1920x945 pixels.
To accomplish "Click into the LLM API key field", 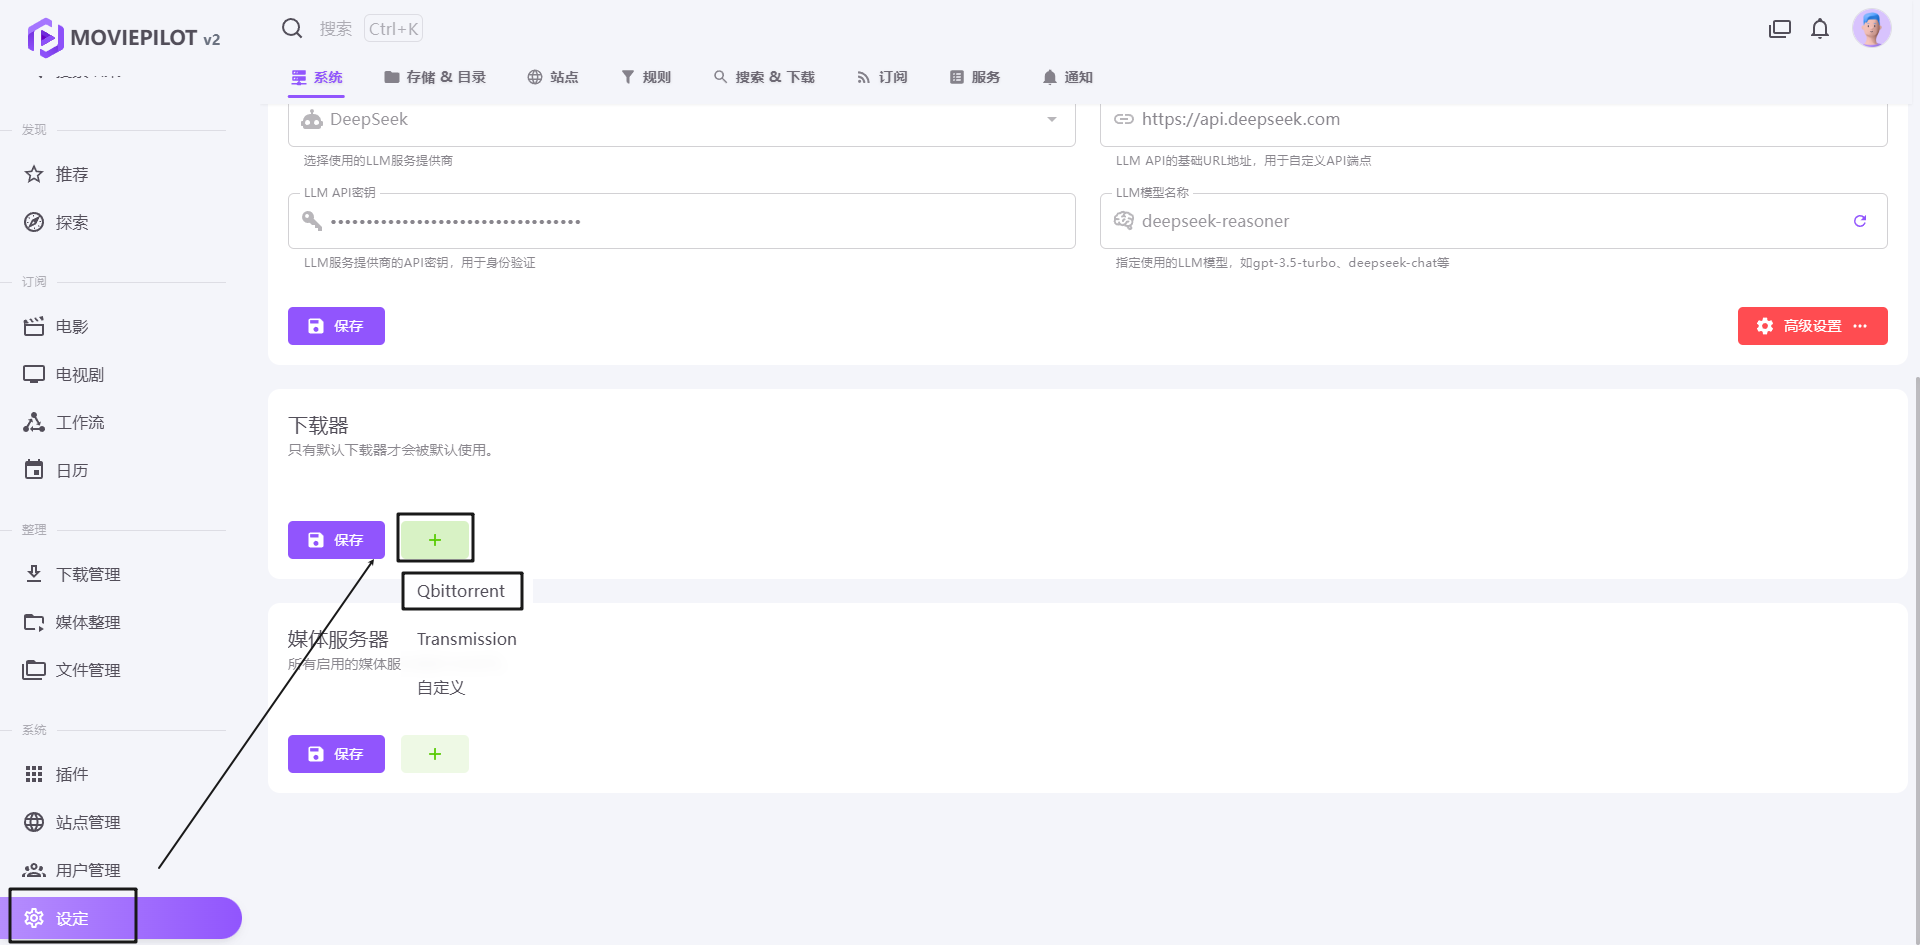I will point(690,221).
